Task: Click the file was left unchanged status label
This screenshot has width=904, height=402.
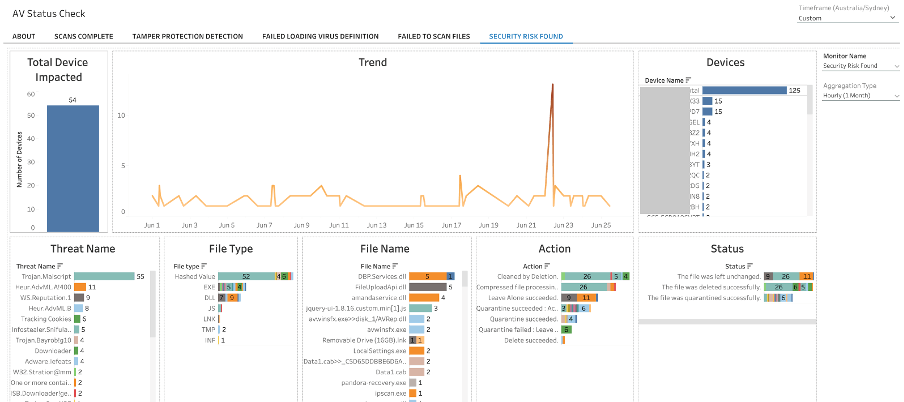Action: coord(720,277)
